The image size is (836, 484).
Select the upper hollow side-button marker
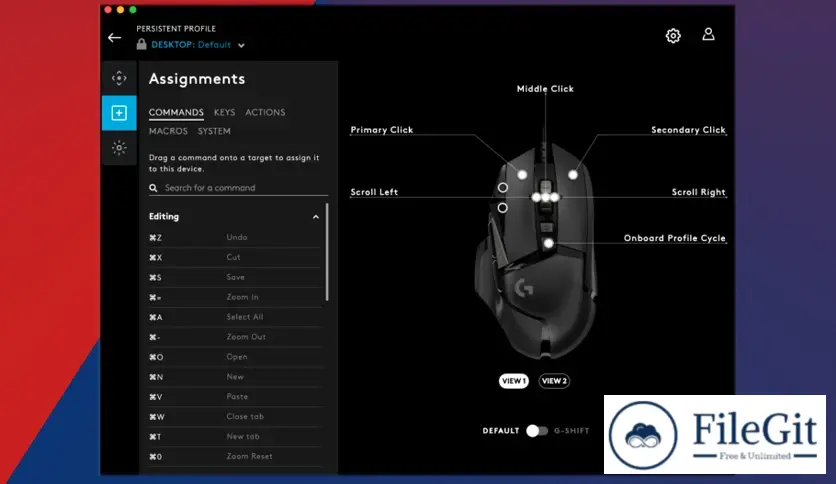coord(503,188)
